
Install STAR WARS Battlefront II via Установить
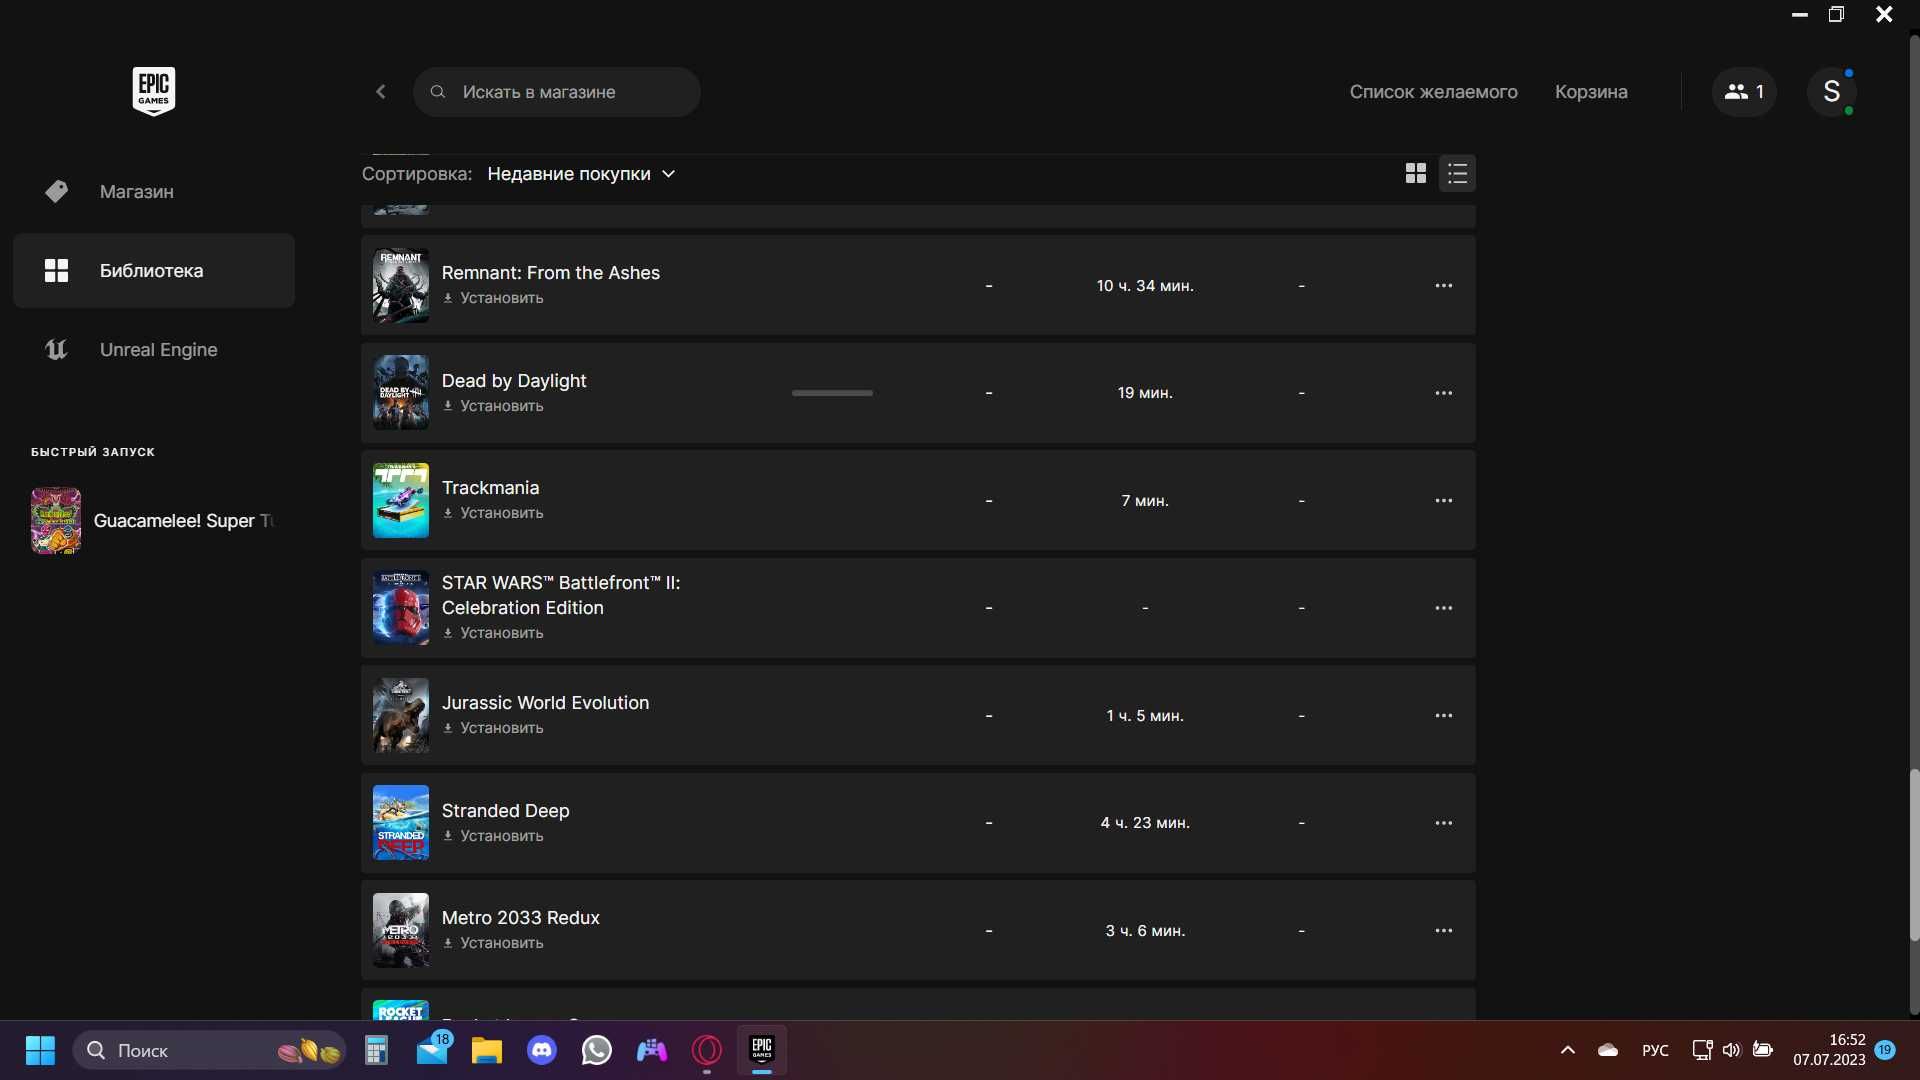493,633
